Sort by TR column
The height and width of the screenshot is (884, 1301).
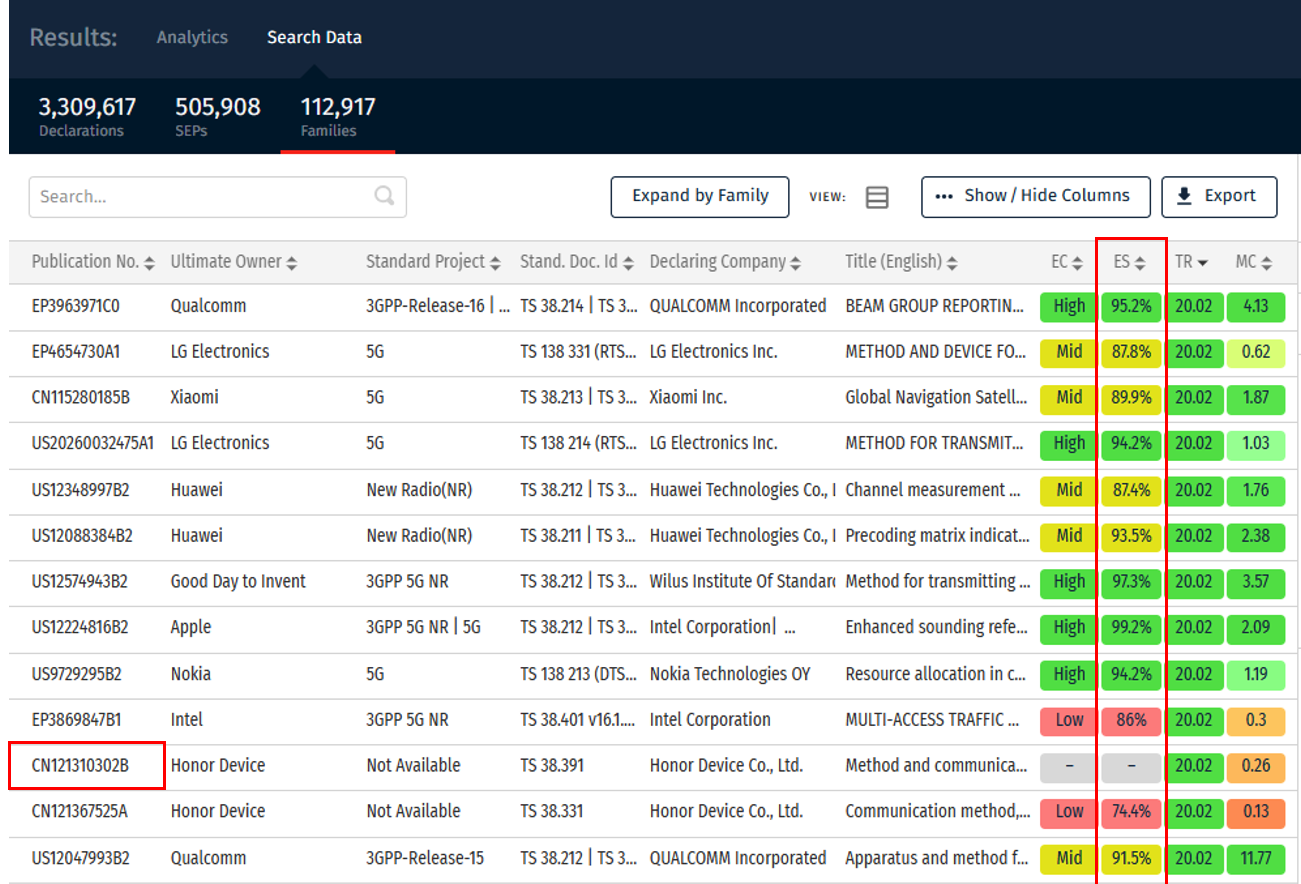1192,262
